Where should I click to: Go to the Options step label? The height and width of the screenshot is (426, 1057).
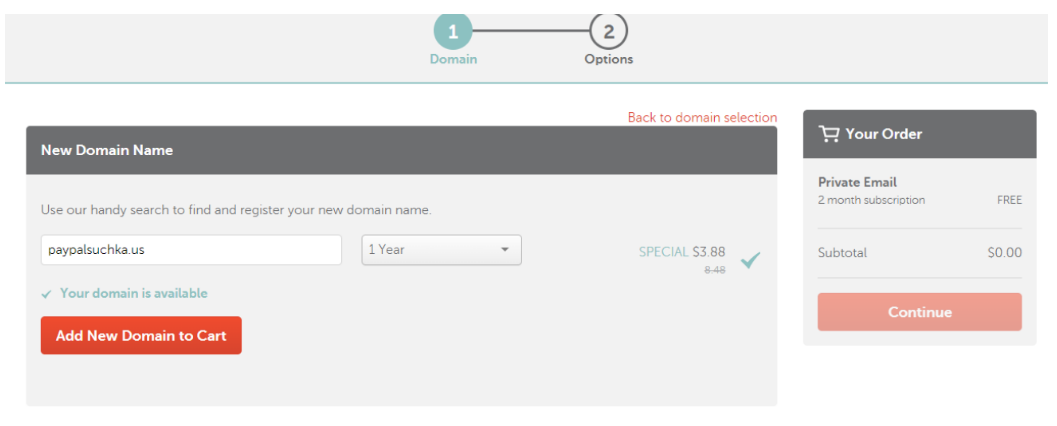(x=608, y=59)
